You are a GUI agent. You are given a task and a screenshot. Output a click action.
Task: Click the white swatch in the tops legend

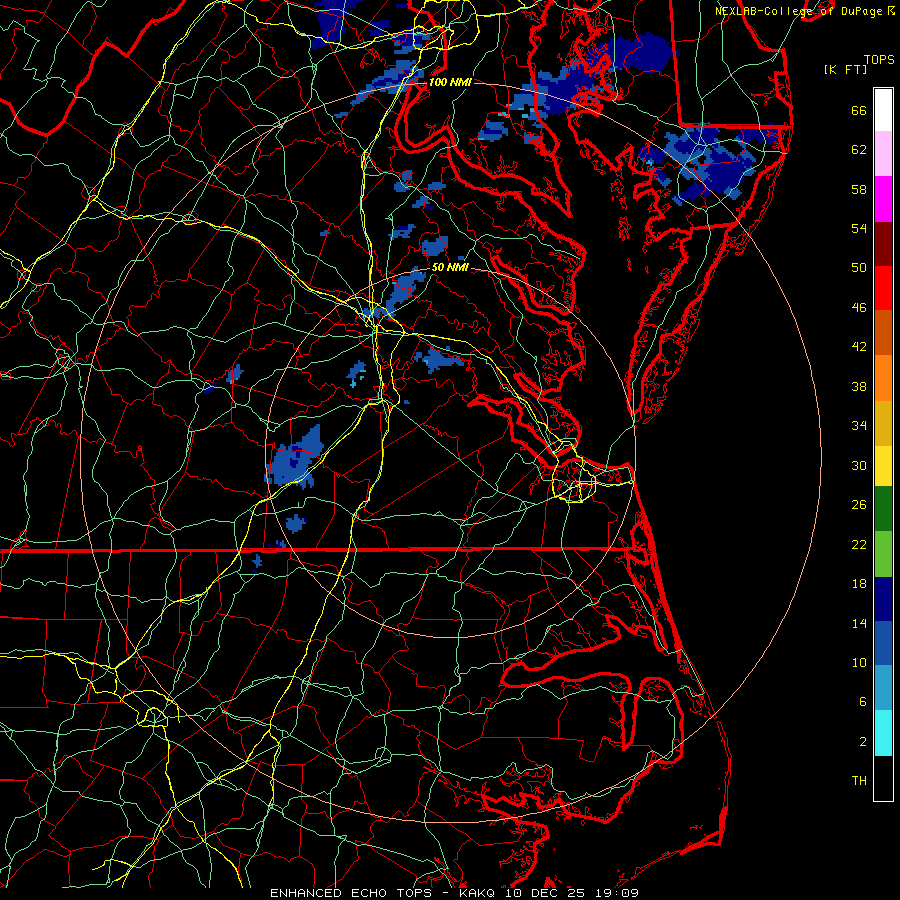point(883,110)
